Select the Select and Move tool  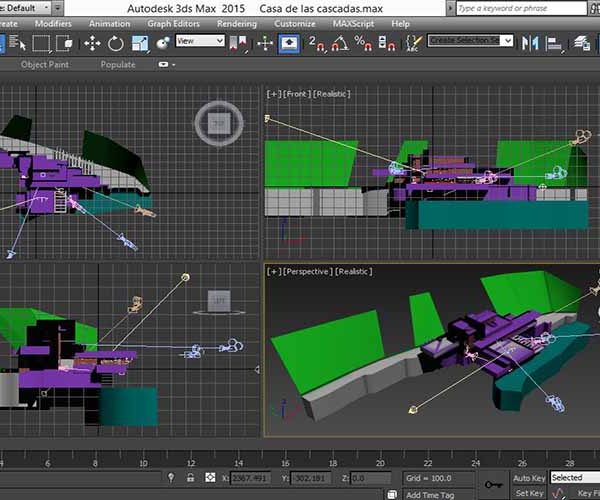pos(91,43)
